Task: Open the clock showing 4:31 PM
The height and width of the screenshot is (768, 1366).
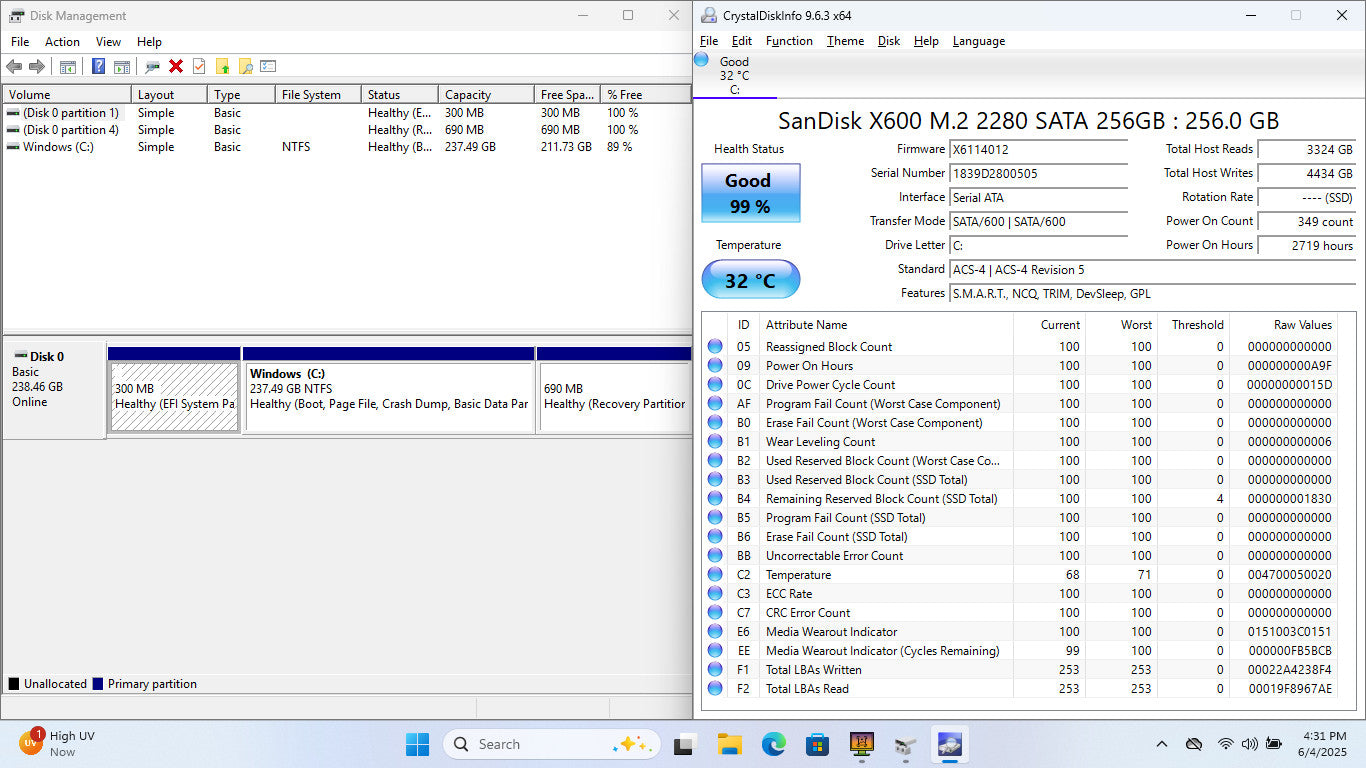Action: coord(1321,744)
